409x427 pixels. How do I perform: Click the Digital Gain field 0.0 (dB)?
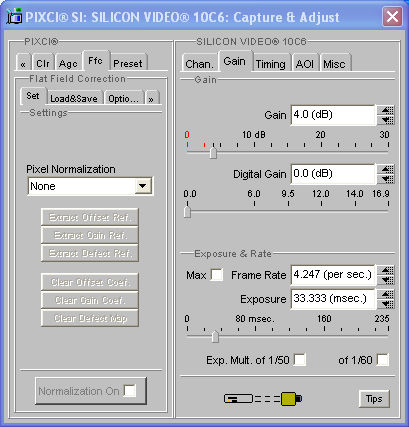click(x=333, y=174)
